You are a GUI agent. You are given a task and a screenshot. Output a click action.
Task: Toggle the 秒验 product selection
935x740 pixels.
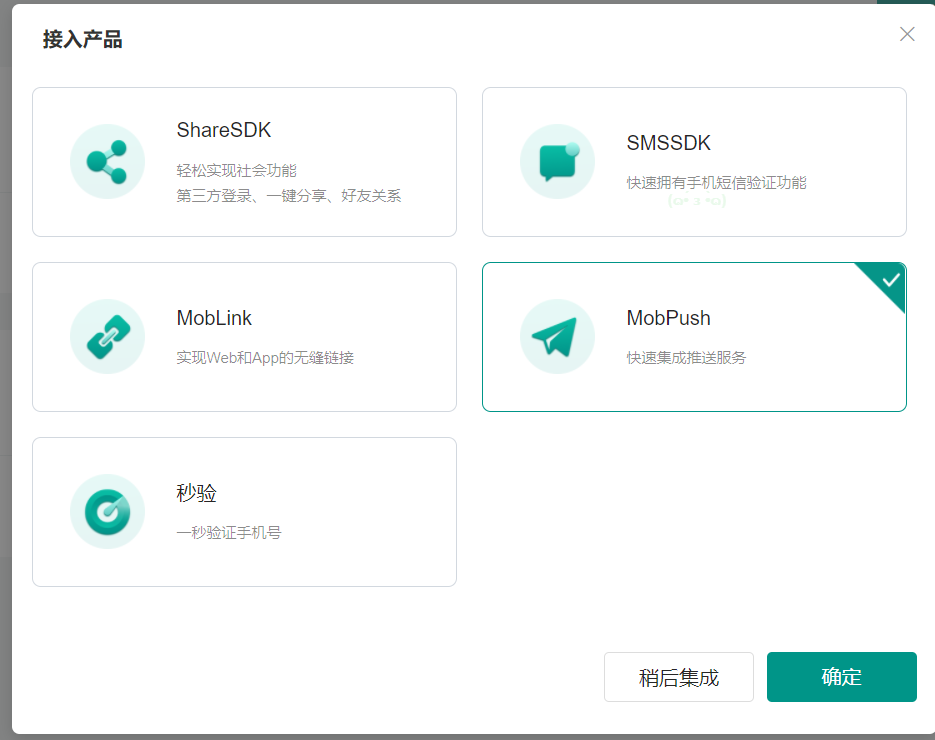[x=244, y=511]
